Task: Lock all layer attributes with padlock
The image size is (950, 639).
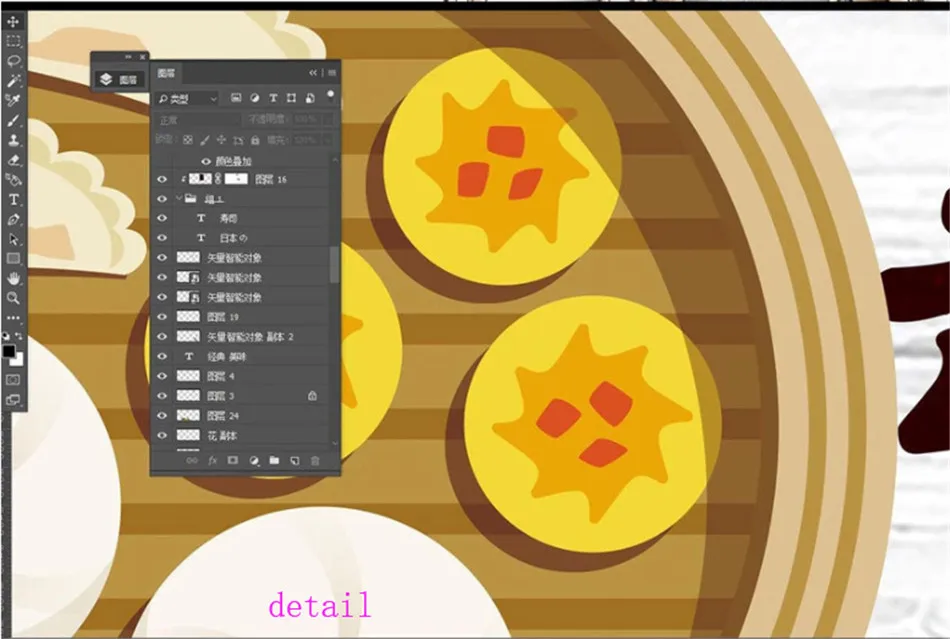Action: [255, 140]
